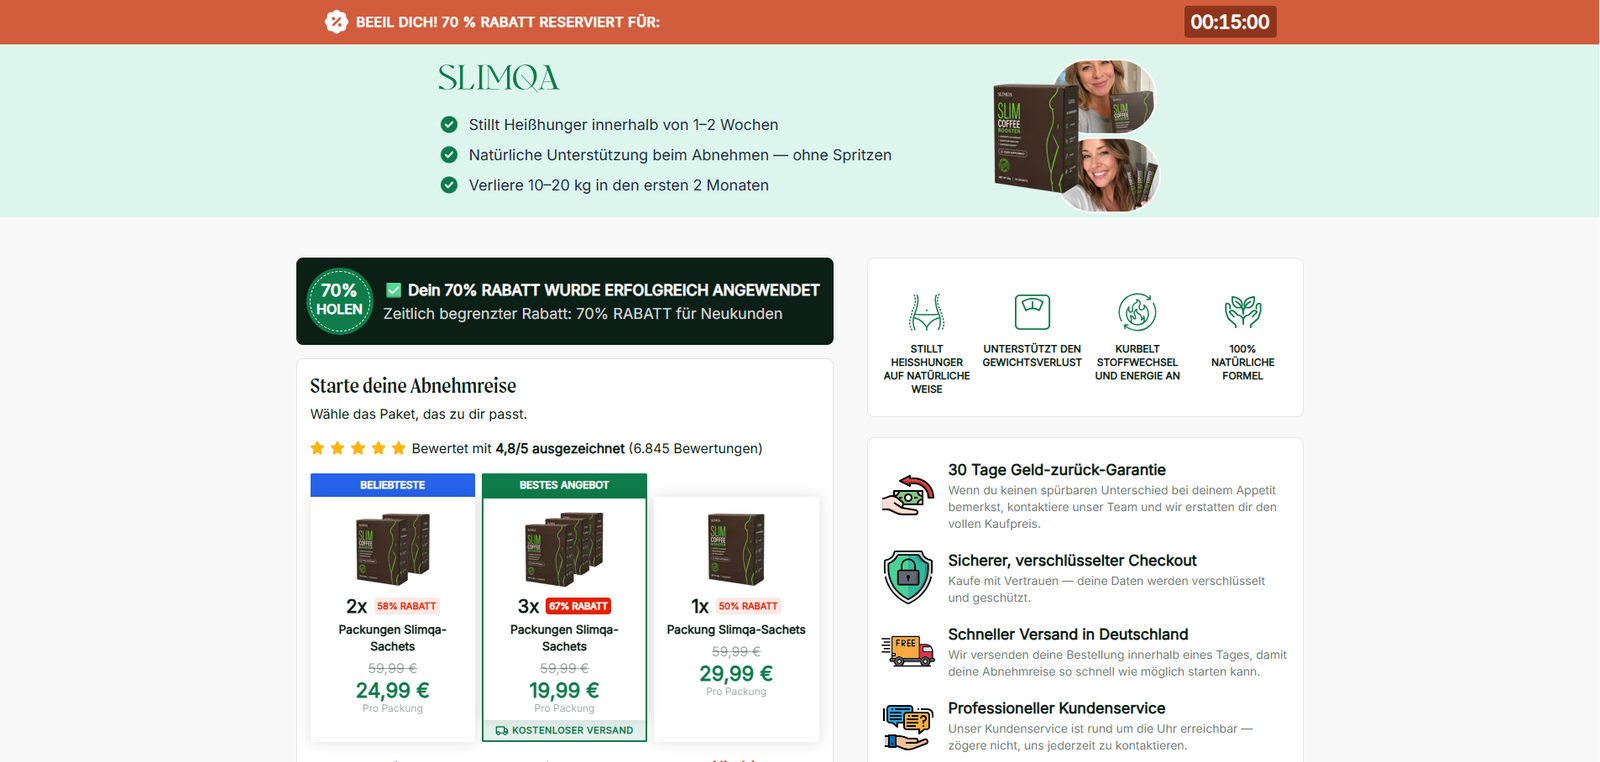Click the lower woman photo holding sachets
The image size is (1600, 762).
tap(1112, 174)
